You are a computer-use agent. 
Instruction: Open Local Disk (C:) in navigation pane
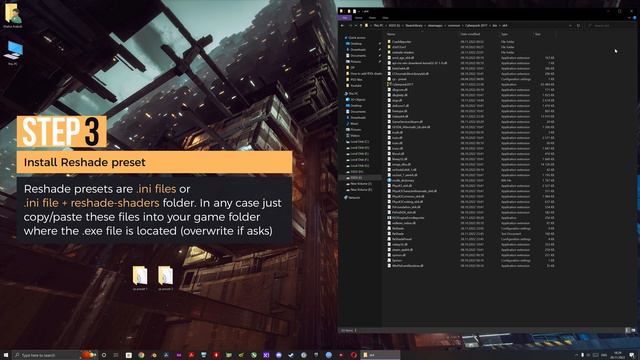359,142
